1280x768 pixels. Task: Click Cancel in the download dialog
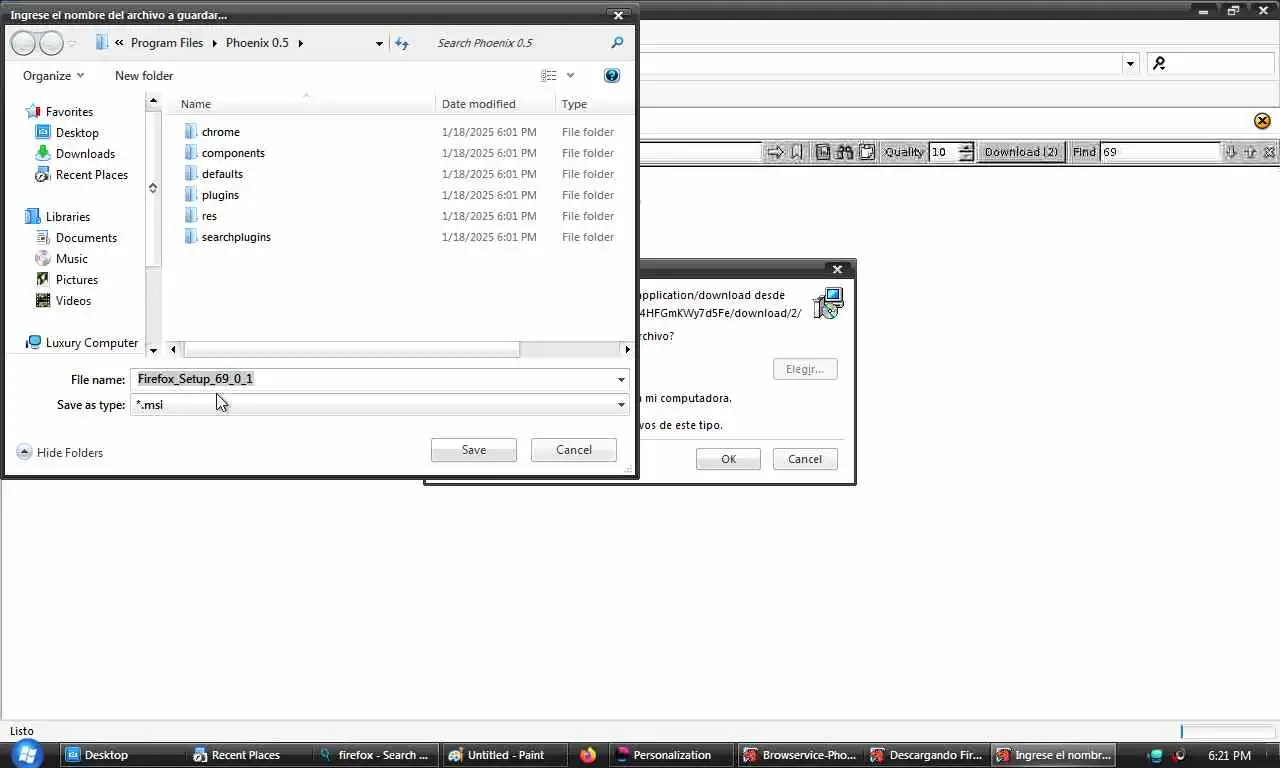[805, 459]
